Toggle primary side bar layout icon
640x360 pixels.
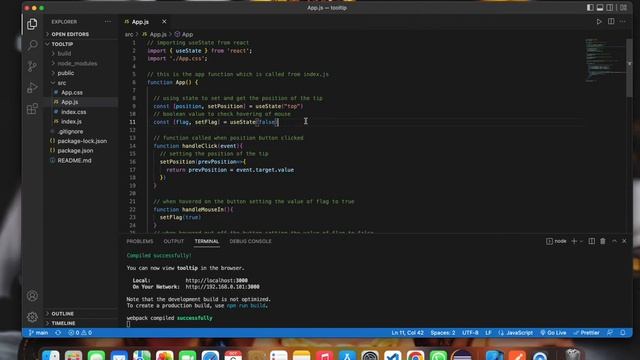(590, 8)
